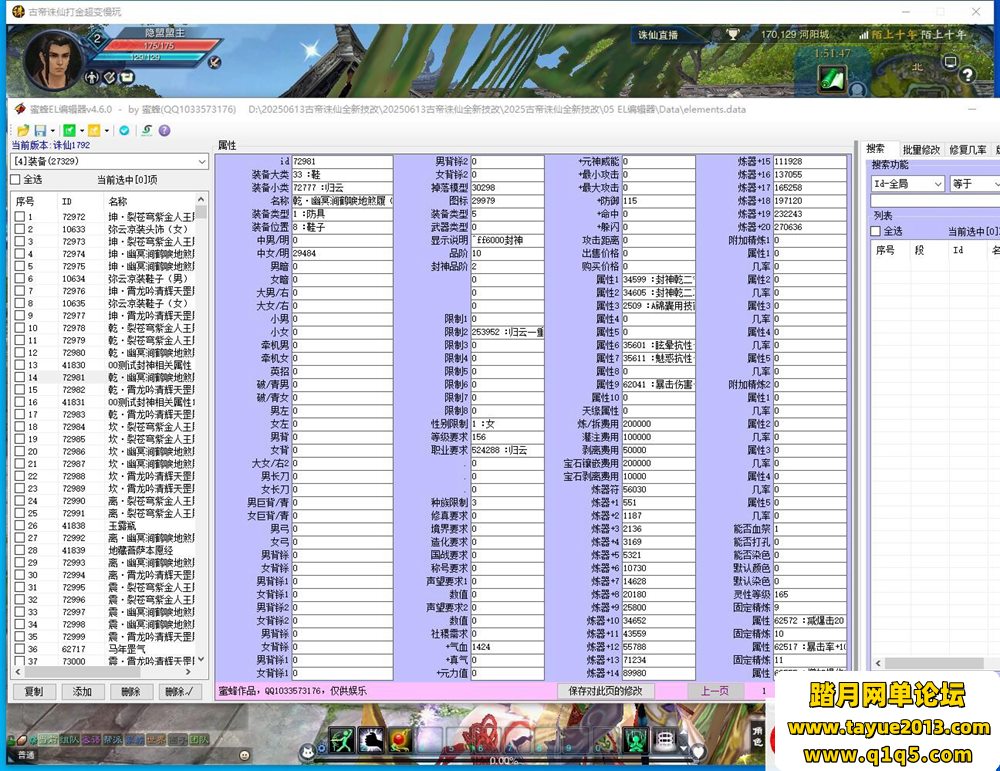
Task: Click the blue checkmark circle icon
Action: click(x=124, y=130)
